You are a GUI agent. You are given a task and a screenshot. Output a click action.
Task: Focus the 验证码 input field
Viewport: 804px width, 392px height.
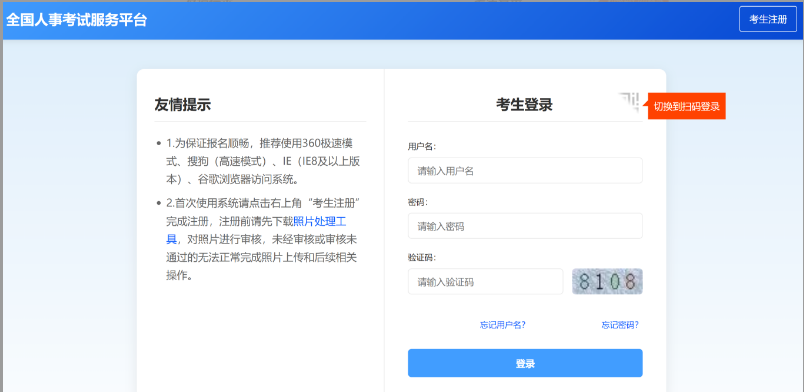point(485,281)
